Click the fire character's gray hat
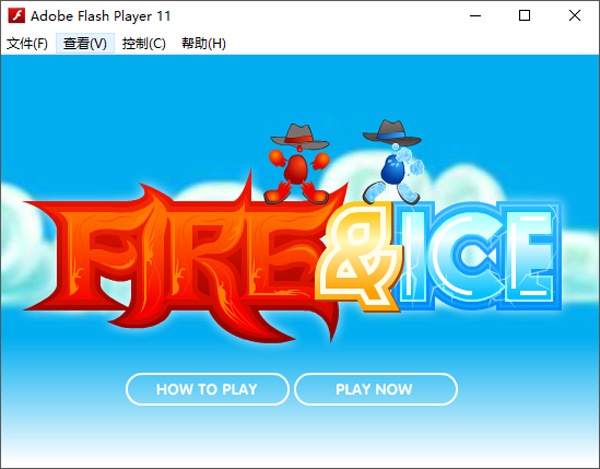The height and width of the screenshot is (469, 600). (x=299, y=136)
